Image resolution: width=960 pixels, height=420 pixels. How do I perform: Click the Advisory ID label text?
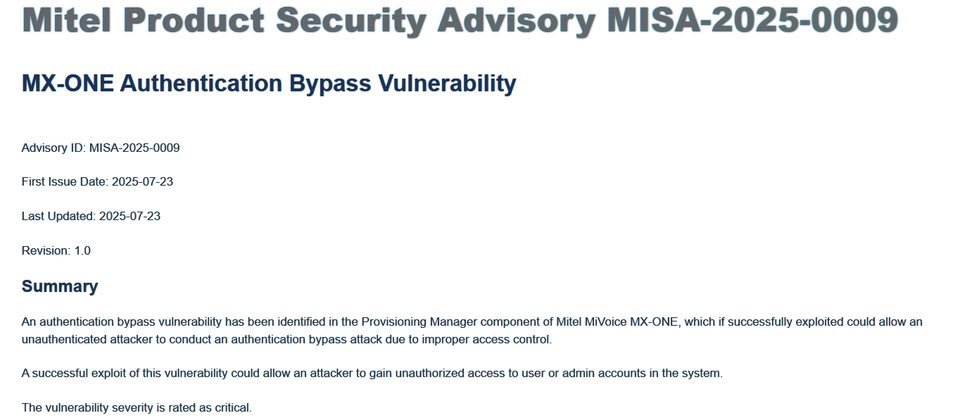pos(53,148)
